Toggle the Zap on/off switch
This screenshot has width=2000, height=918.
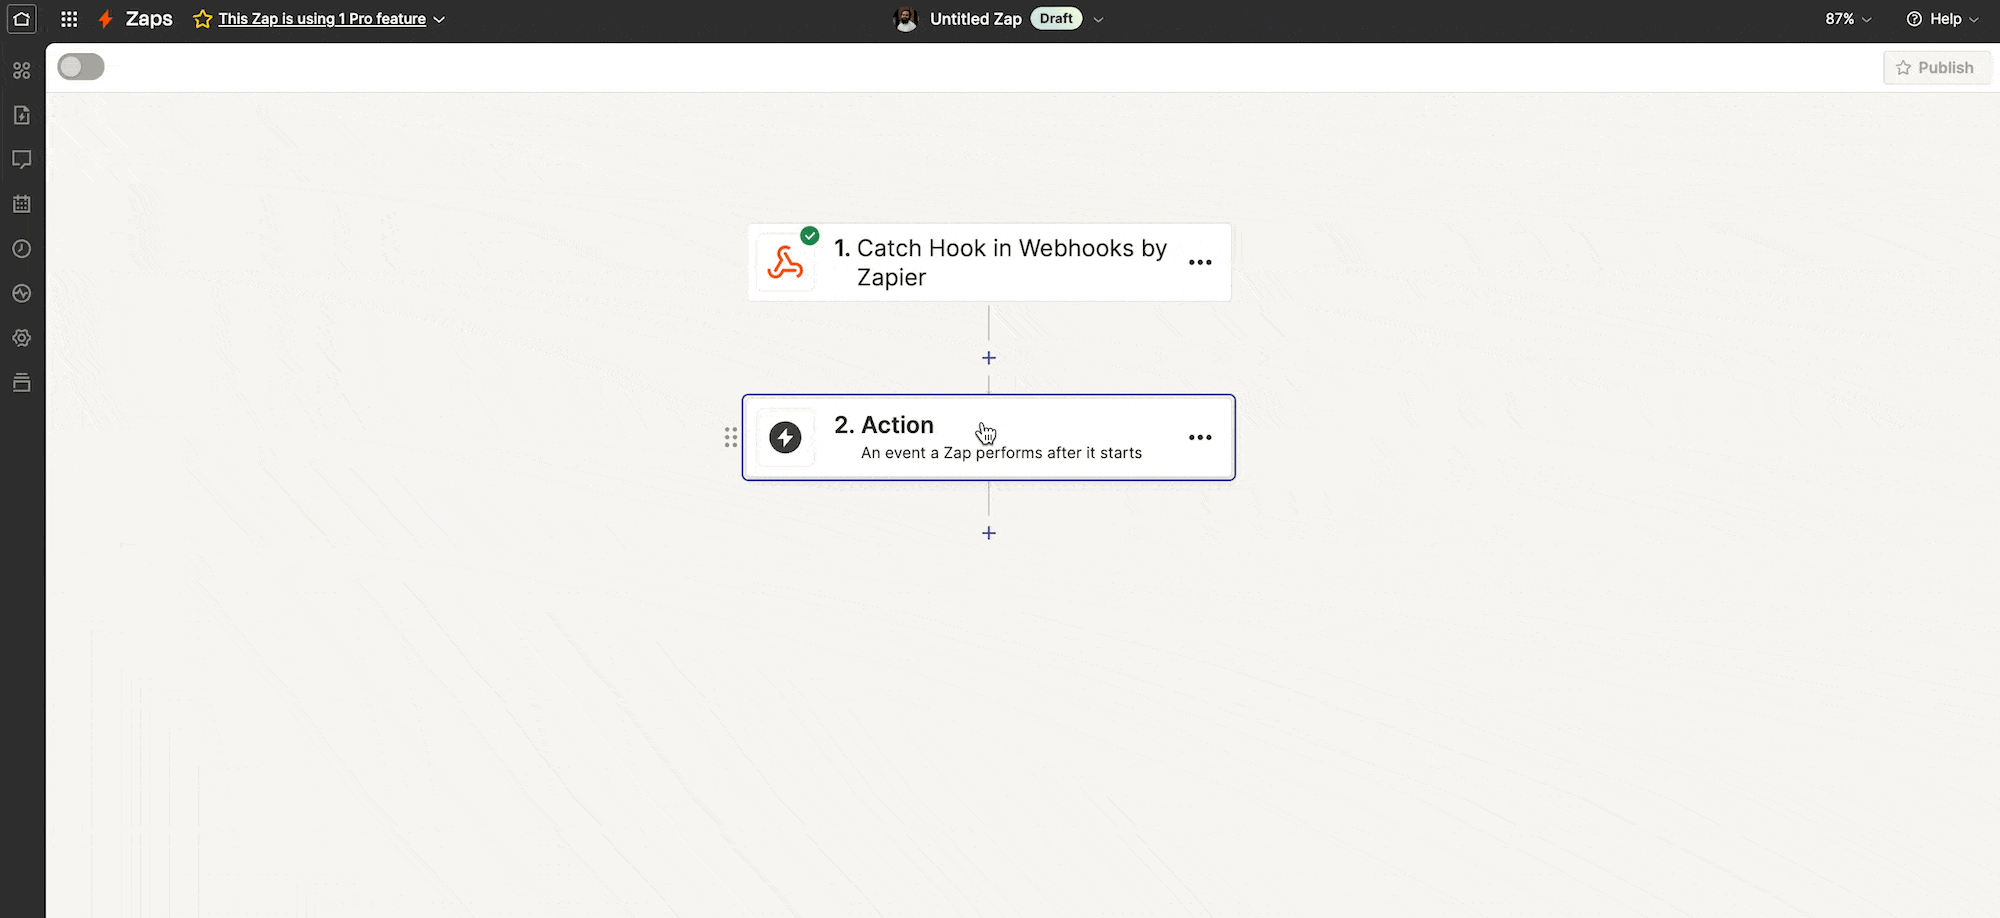coord(81,67)
